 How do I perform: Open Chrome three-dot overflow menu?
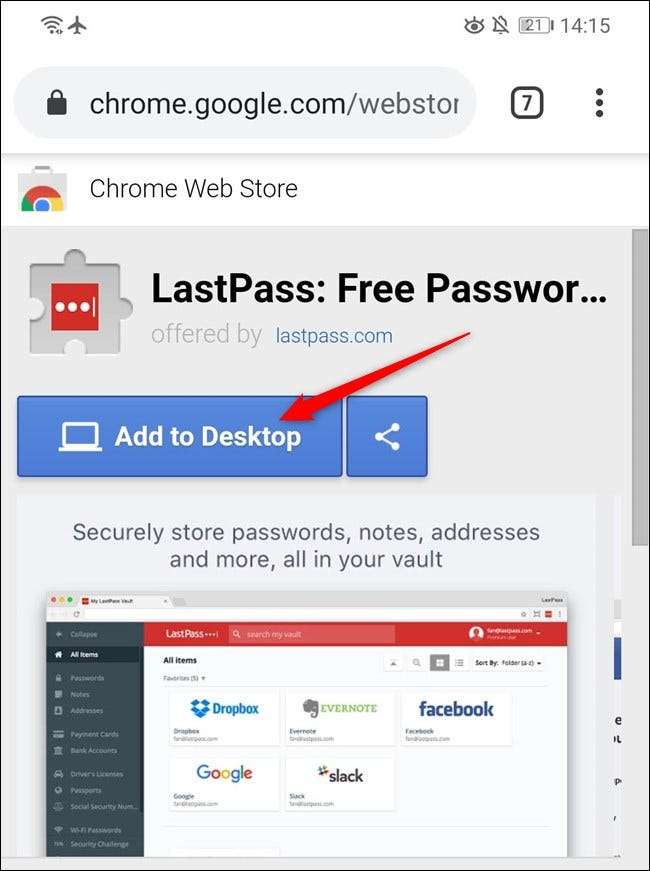[599, 103]
